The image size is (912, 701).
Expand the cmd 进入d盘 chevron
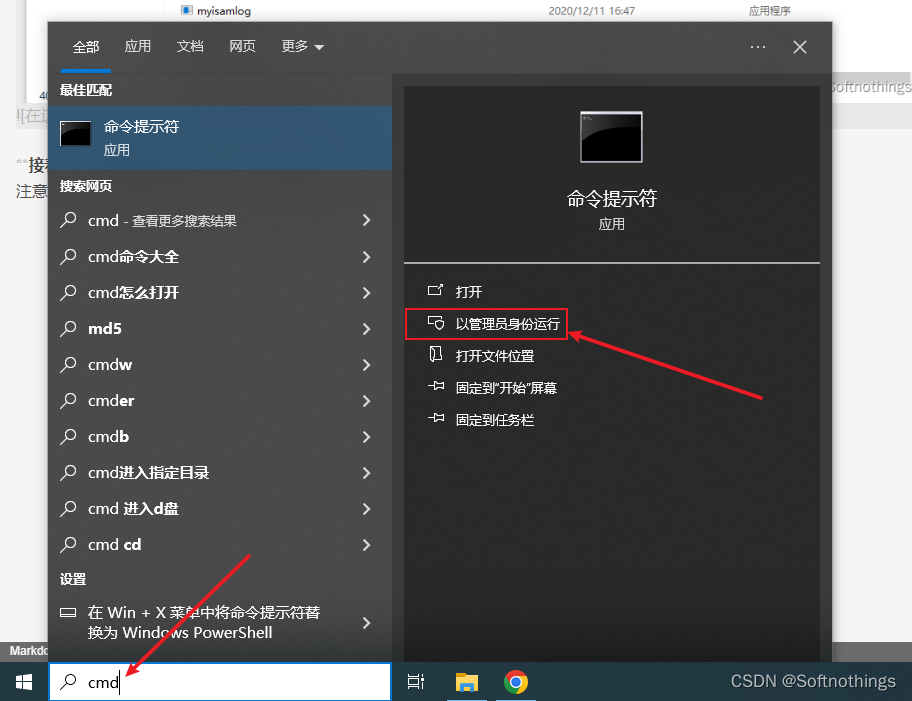366,509
